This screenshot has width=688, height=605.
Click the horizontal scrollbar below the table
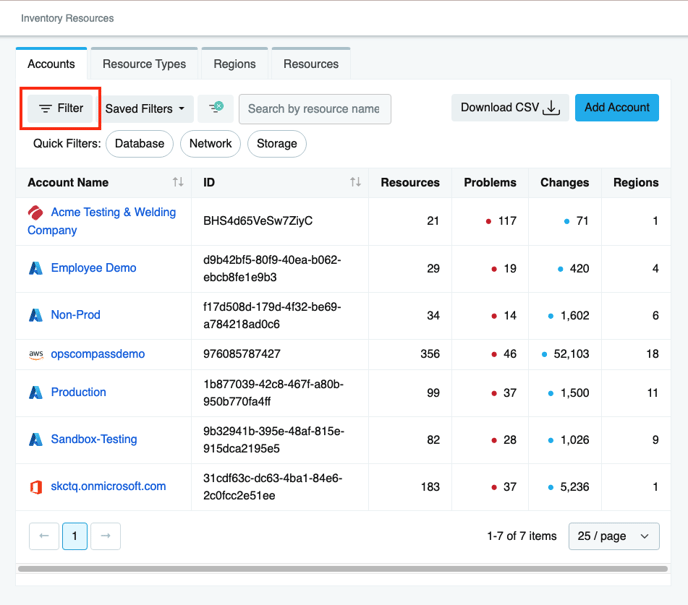point(343,569)
